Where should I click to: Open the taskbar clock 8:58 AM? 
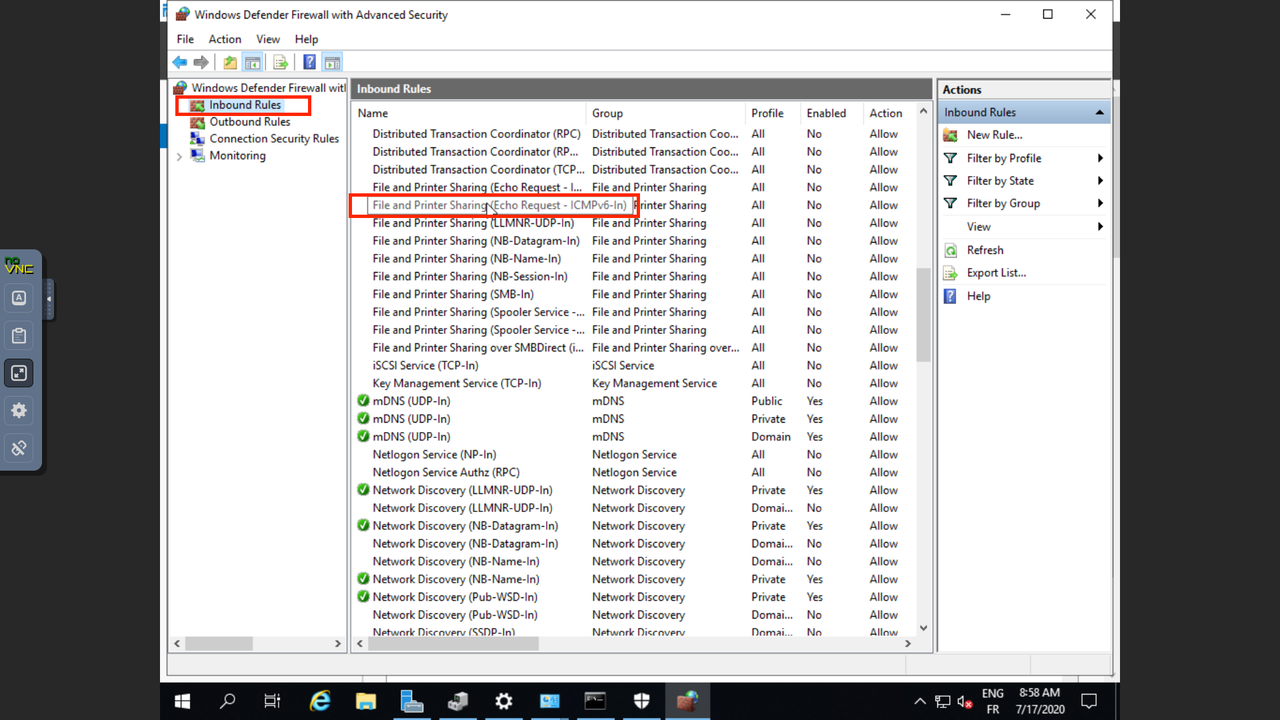point(1040,701)
